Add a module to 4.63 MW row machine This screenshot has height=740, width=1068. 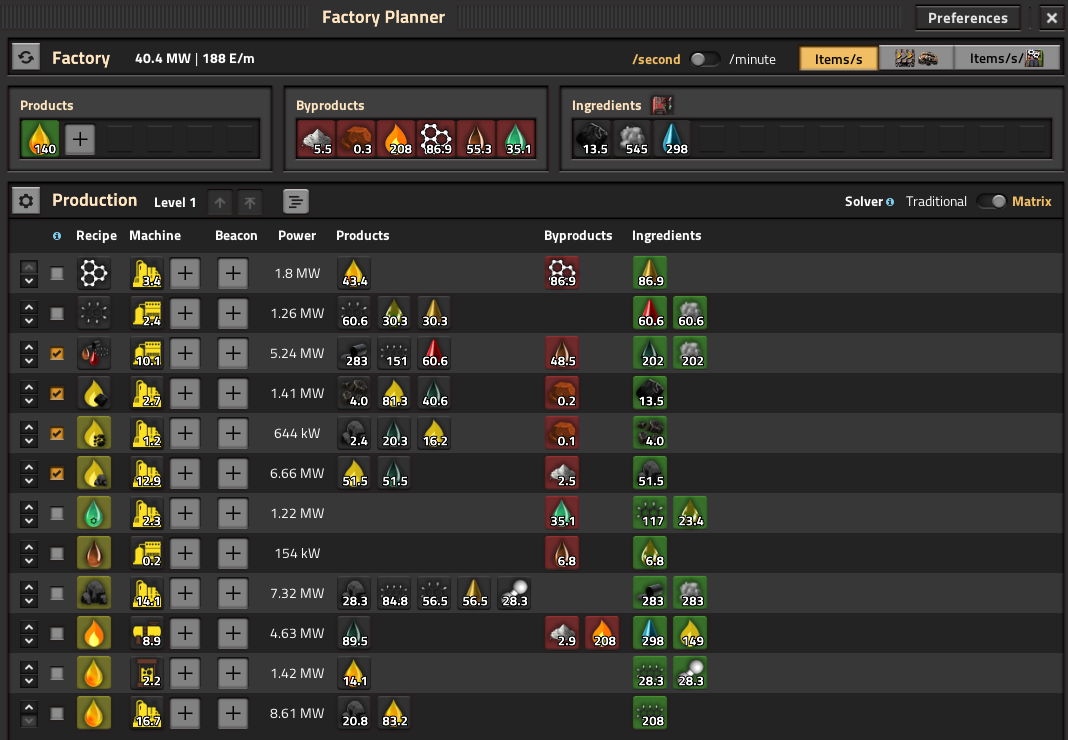185,634
